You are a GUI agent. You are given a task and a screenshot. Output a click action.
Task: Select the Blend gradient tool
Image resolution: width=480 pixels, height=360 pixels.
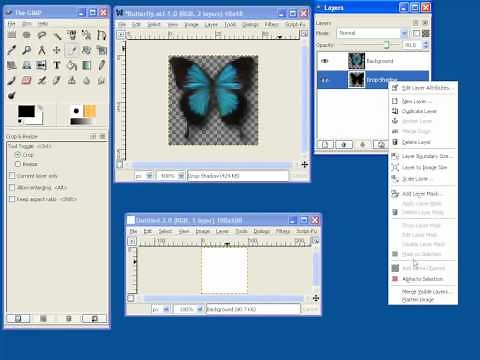coord(87,65)
